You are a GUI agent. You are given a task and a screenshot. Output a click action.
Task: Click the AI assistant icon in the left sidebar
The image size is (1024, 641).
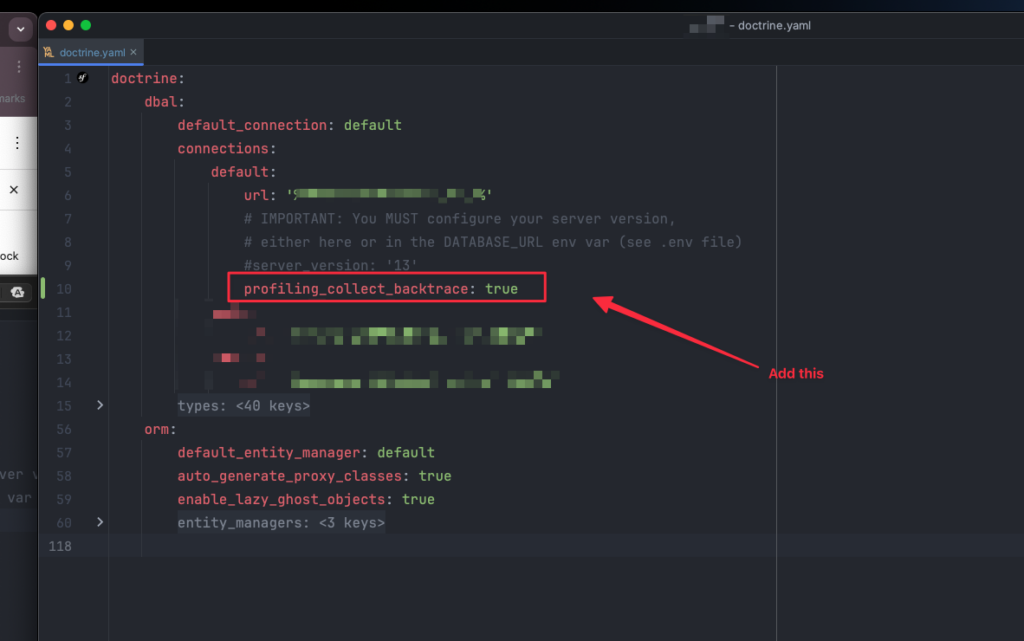click(x=18, y=291)
